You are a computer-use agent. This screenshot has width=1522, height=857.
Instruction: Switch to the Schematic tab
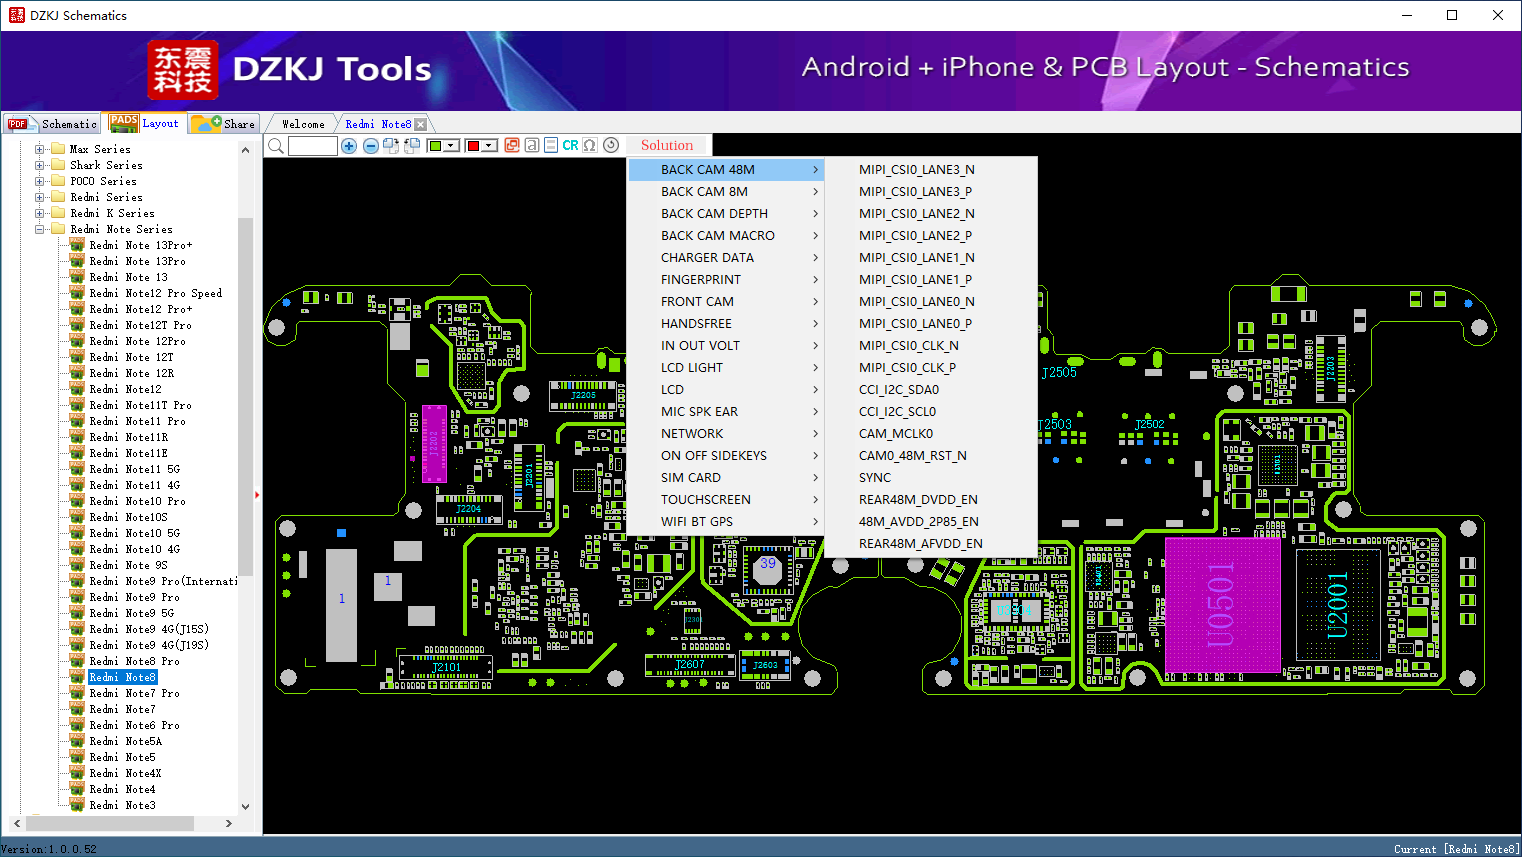click(51, 123)
